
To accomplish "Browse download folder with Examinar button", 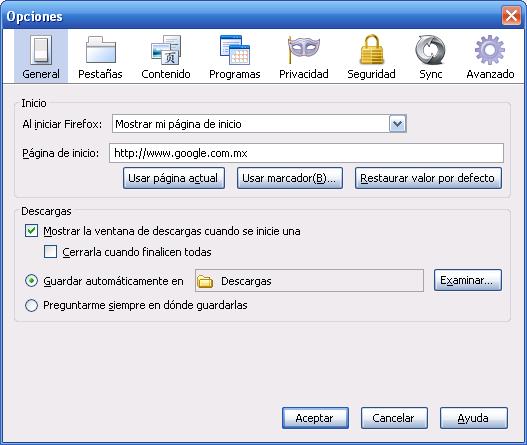I will (468, 280).
